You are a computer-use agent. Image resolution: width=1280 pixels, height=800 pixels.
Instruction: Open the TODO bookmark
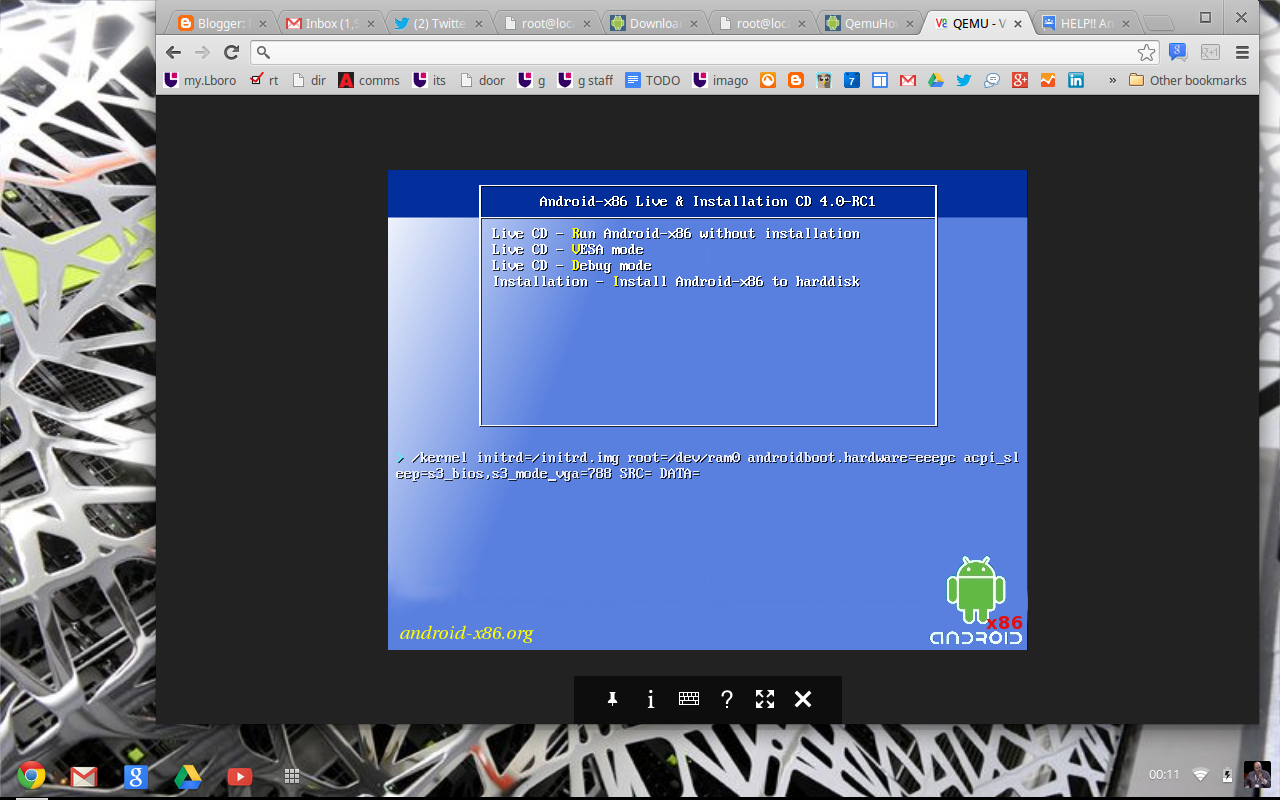[653, 80]
